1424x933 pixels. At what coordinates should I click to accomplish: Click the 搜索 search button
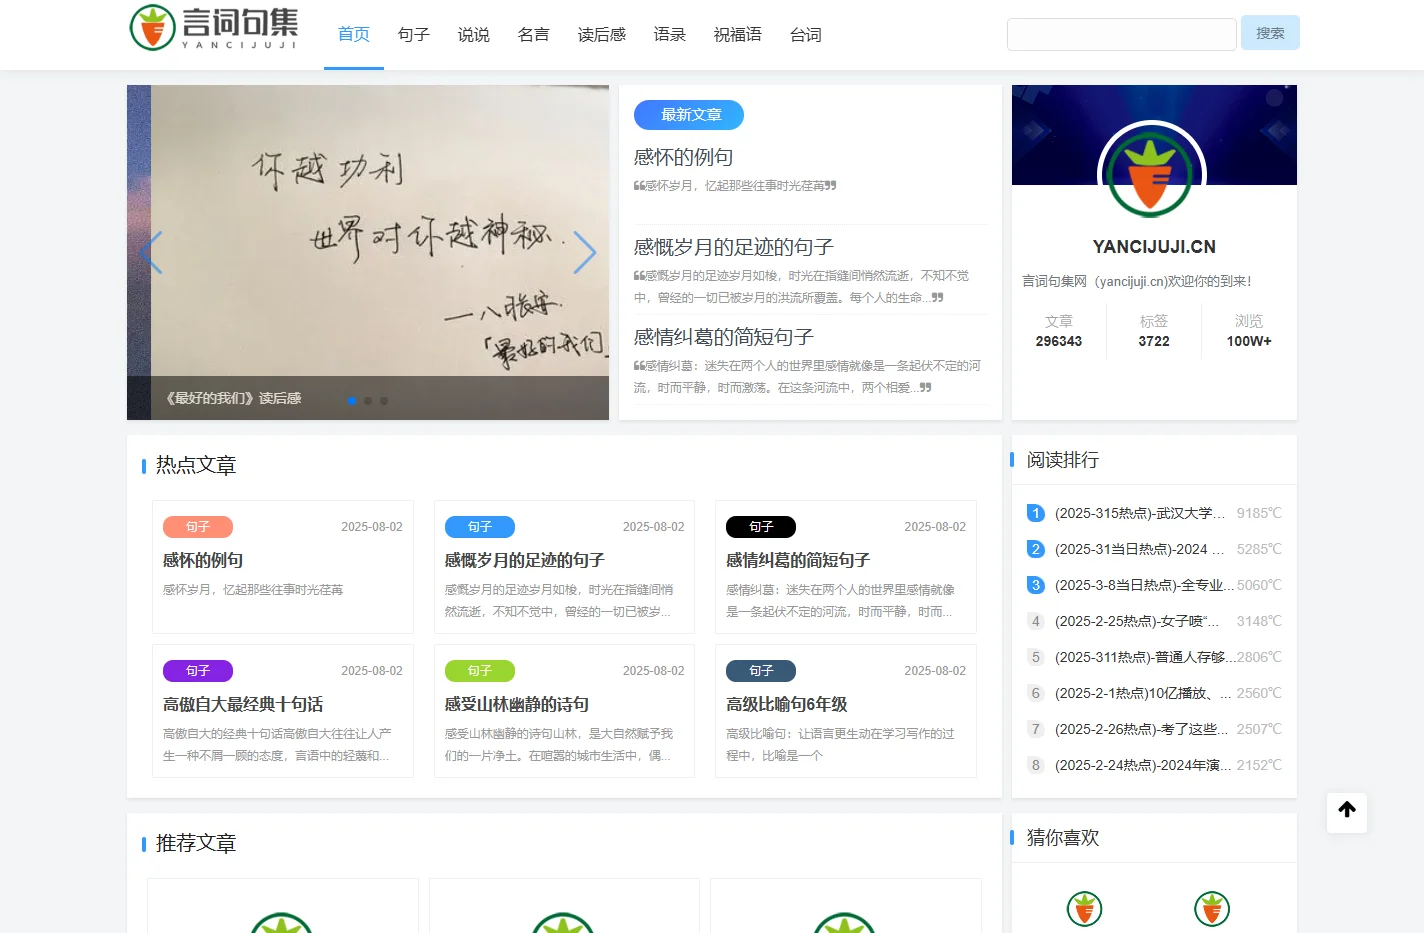(1270, 33)
